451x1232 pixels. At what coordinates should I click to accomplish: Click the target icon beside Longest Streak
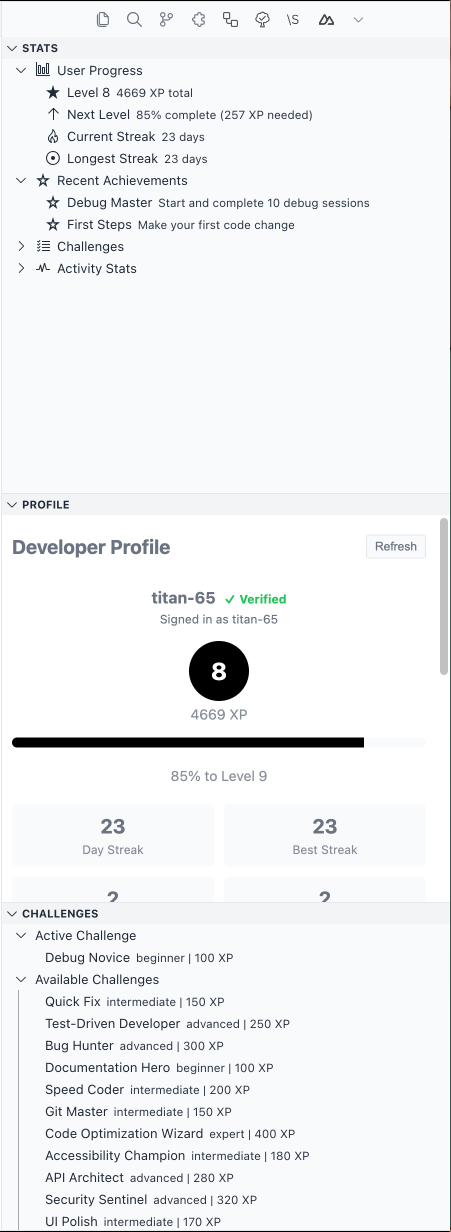(x=53, y=158)
